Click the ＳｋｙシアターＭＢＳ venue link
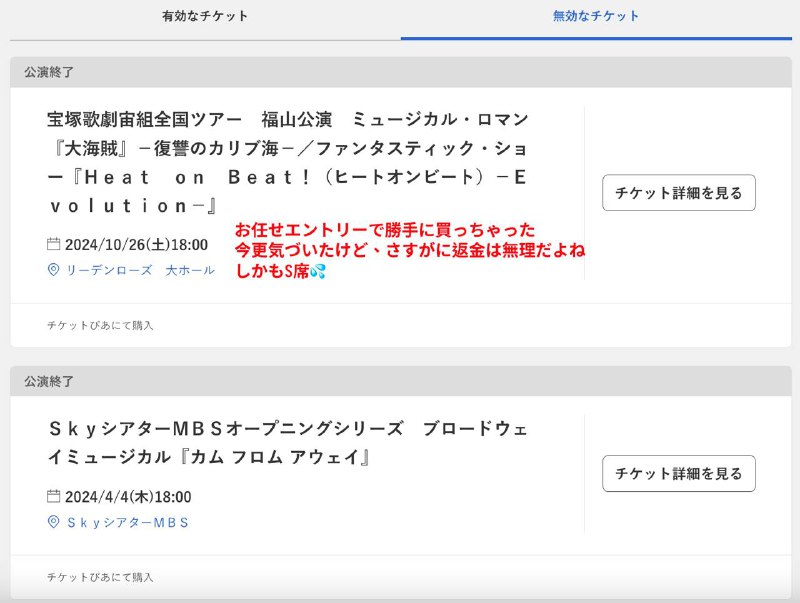The width and height of the screenshot is (800, 603). point(130,524)
